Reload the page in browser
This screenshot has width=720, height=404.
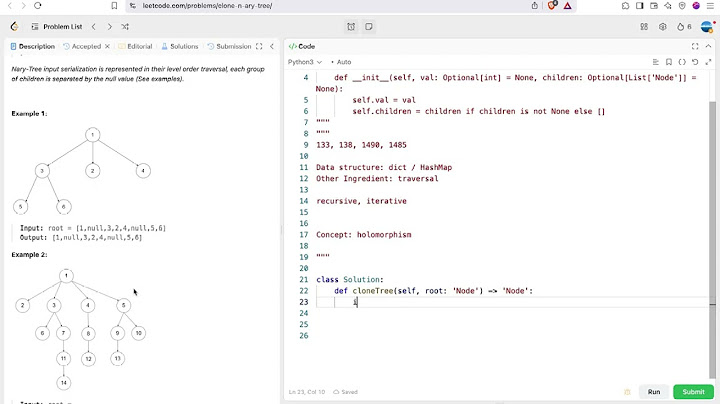click(x=38, y=6)
